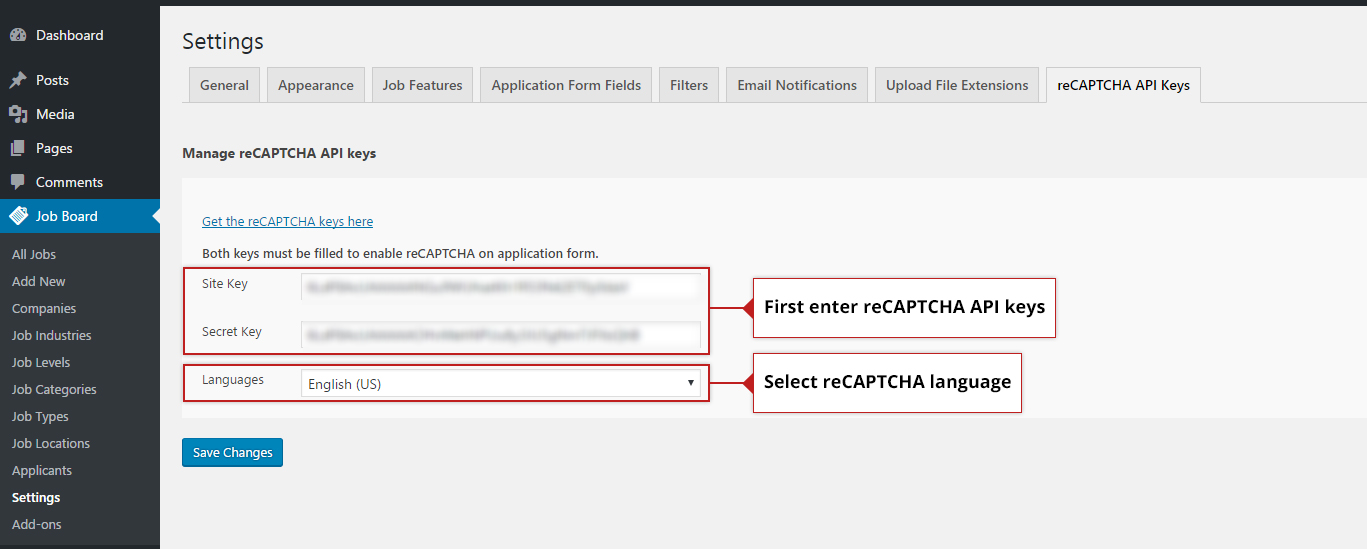Open the Companies submenu item
The image size is (1367, 549).
[44, 308]
